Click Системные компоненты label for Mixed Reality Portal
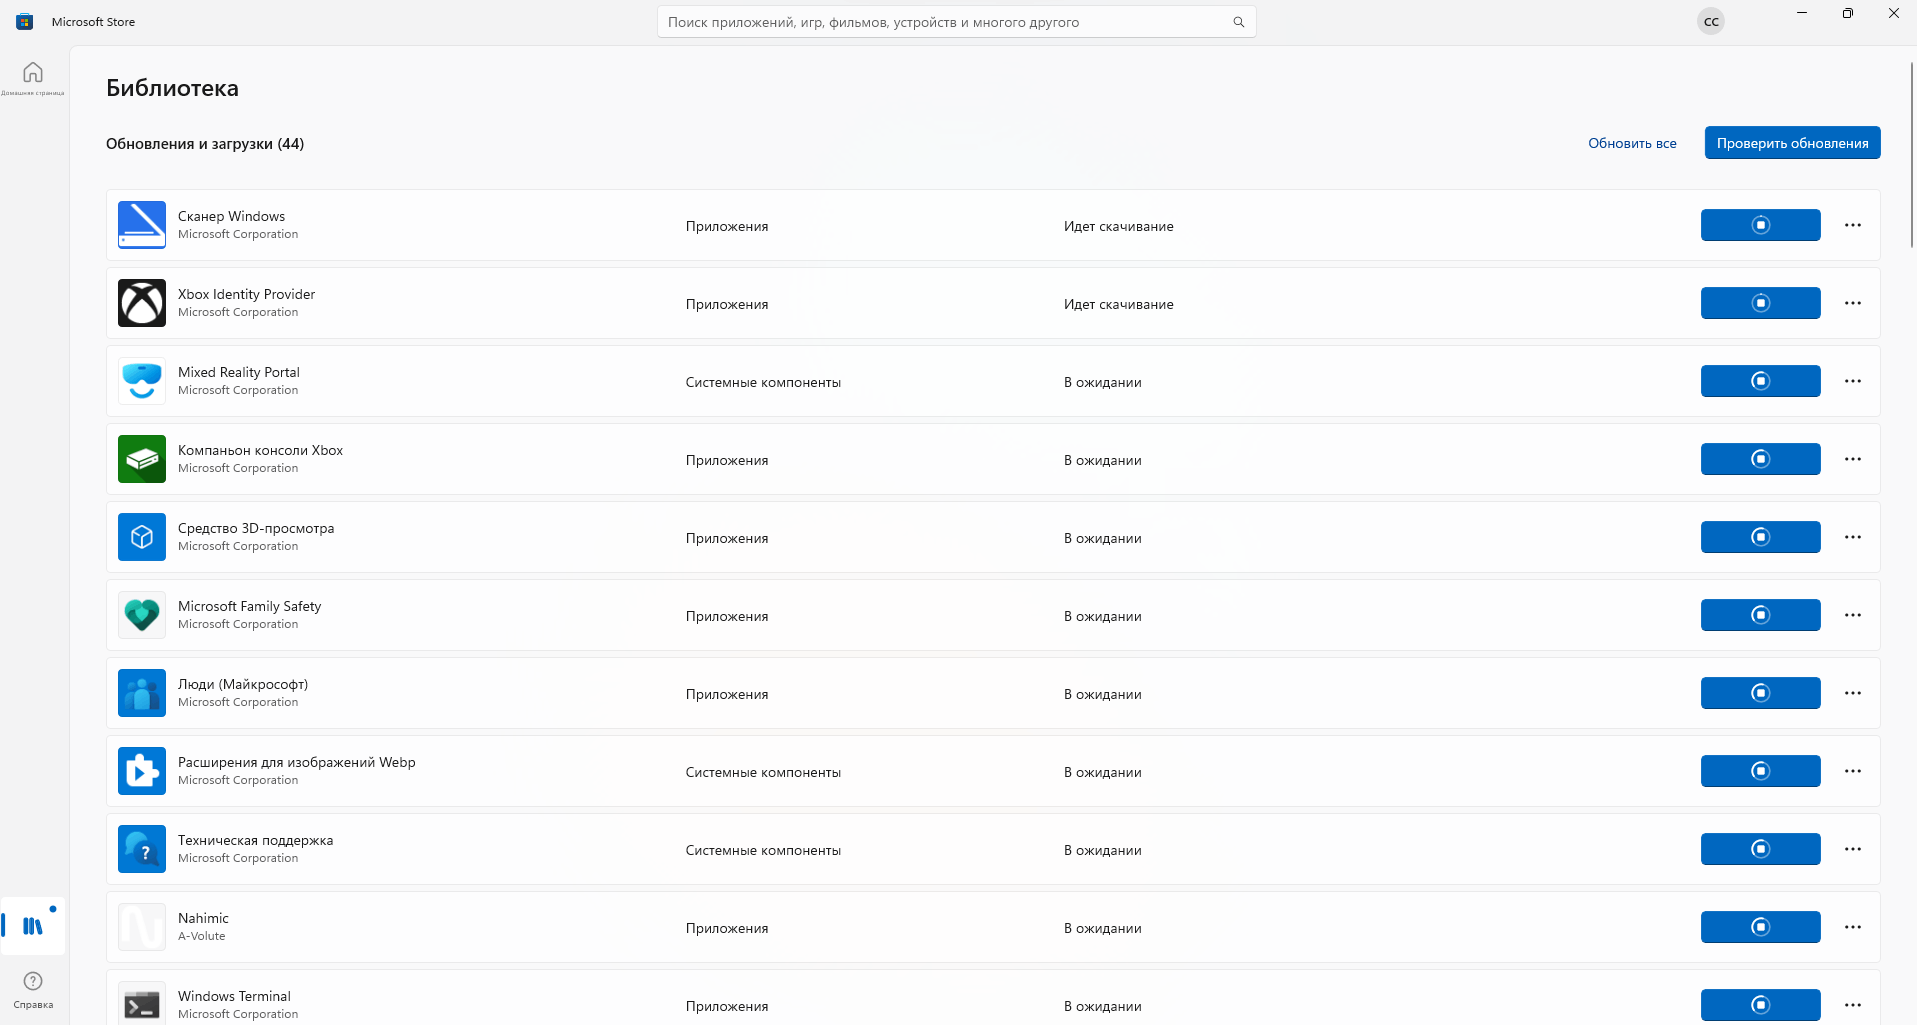 pos(763,382)
